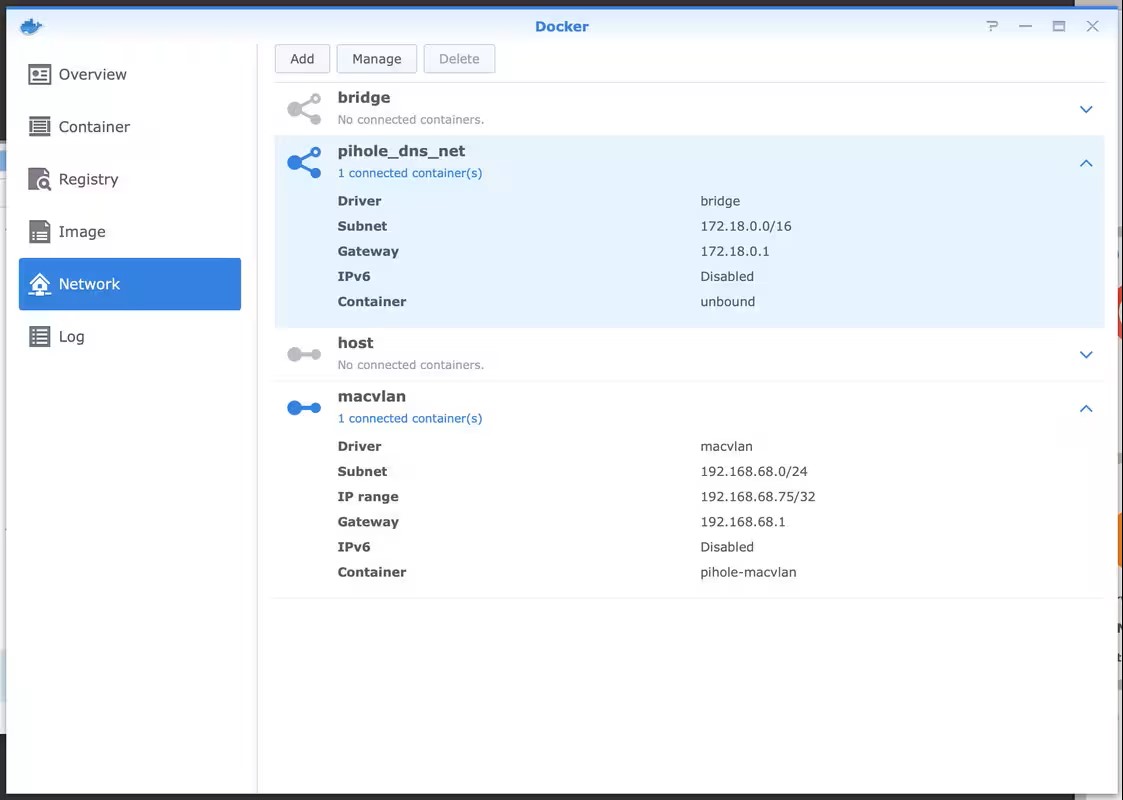Viewport: 1123px width, 800px height.
Task: Click the host network icon
Action: (304, 354)
